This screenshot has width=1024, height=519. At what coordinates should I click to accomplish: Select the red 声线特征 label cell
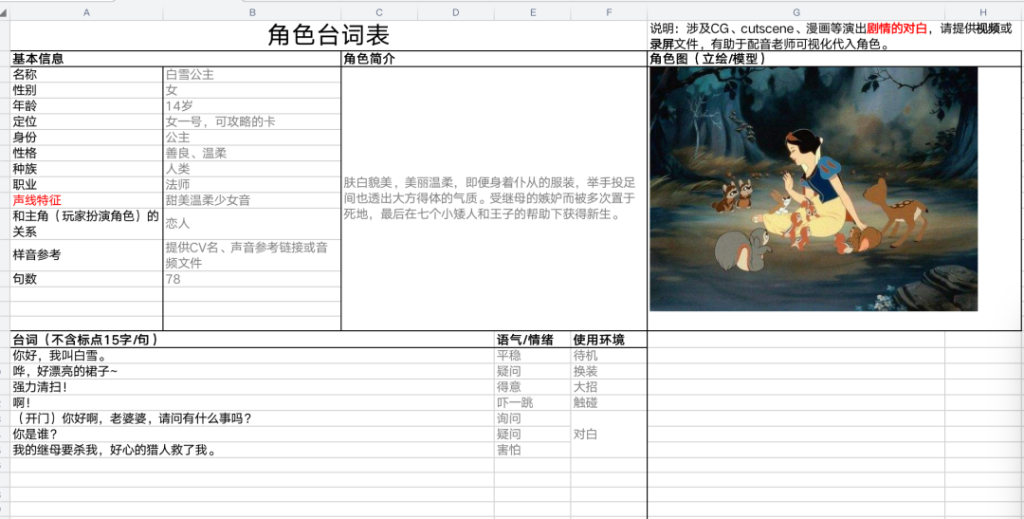pyautogui.click(x=87, y=200)
